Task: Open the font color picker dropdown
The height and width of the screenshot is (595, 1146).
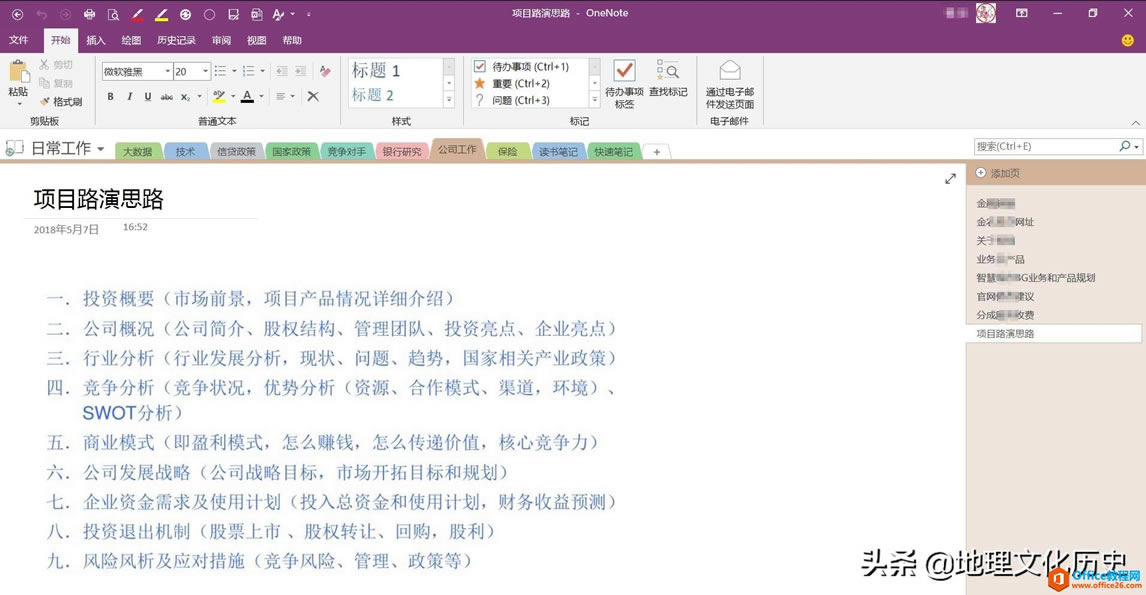Action: 261,95
